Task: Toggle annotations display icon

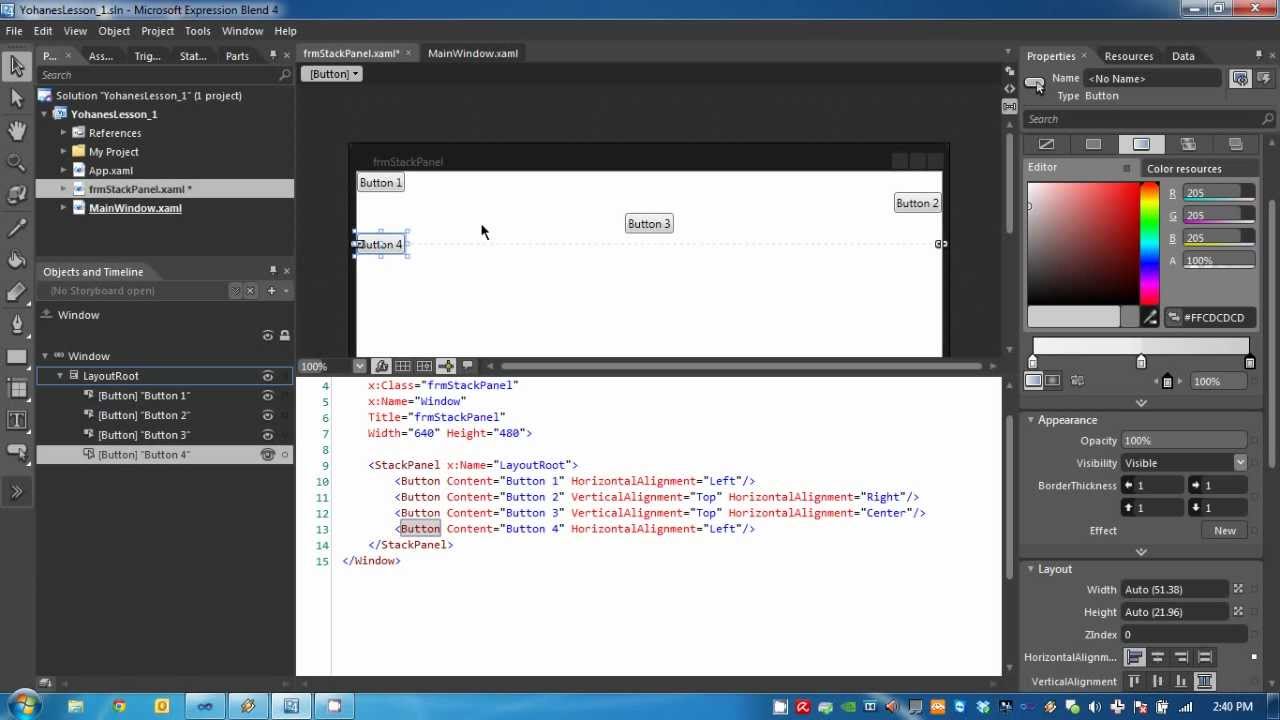Action: (467, 366)
